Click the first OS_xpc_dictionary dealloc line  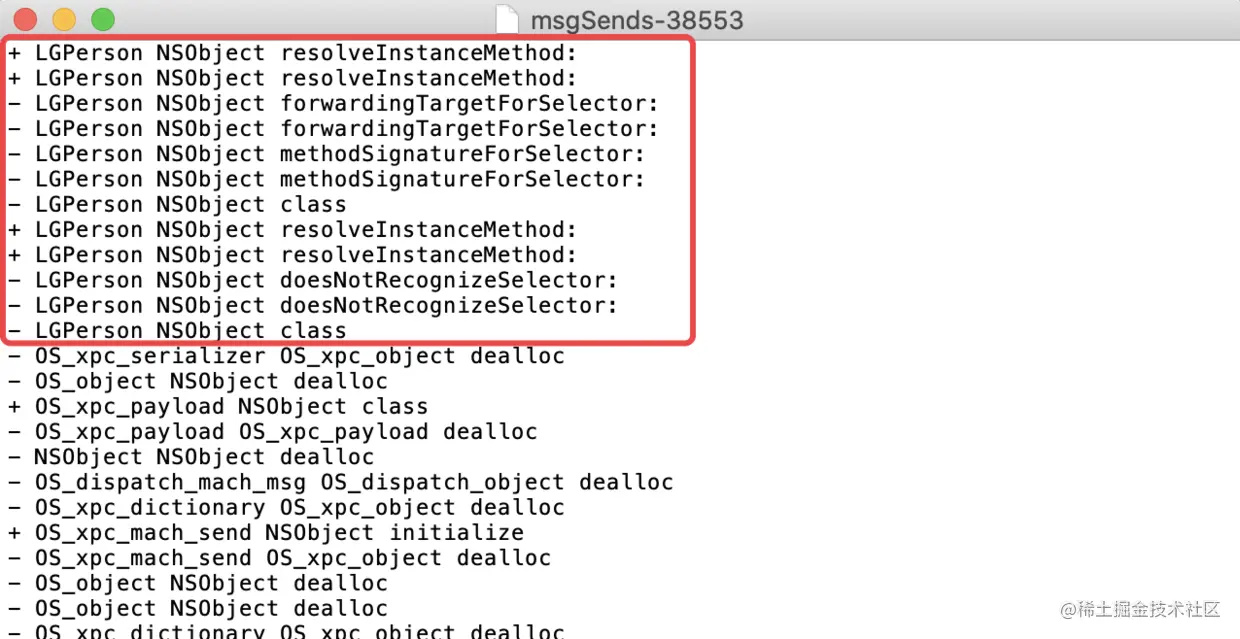point(286,508)
